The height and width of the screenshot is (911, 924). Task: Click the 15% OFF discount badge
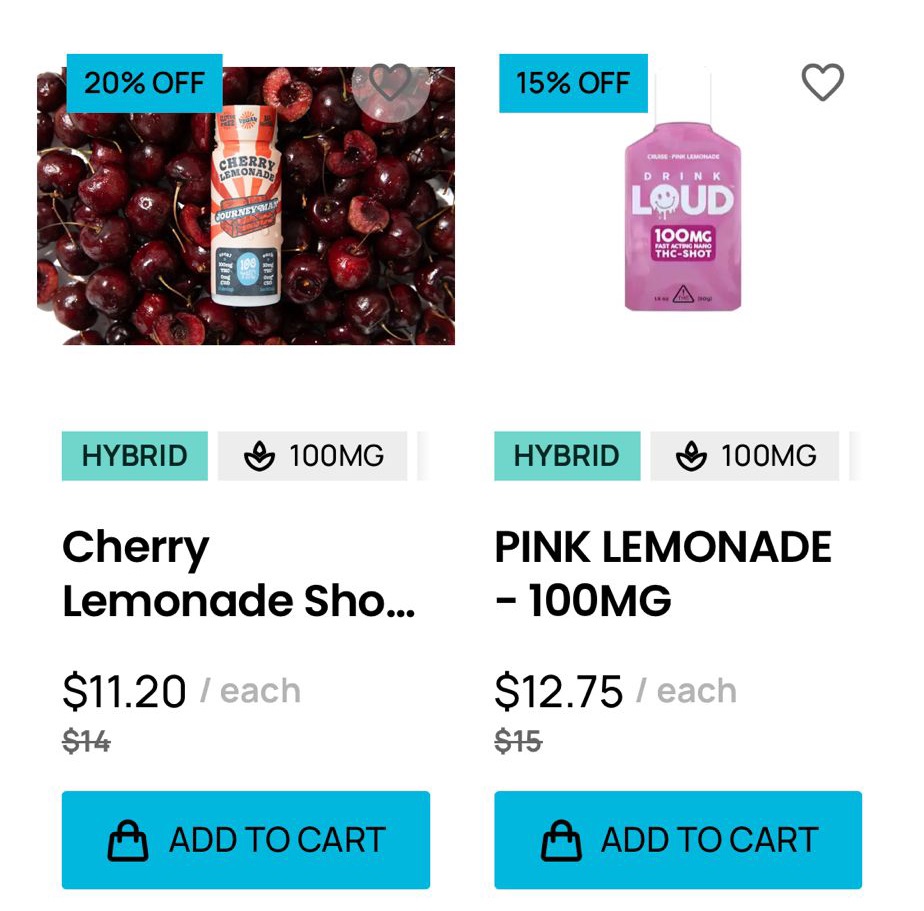click(573, 83)
